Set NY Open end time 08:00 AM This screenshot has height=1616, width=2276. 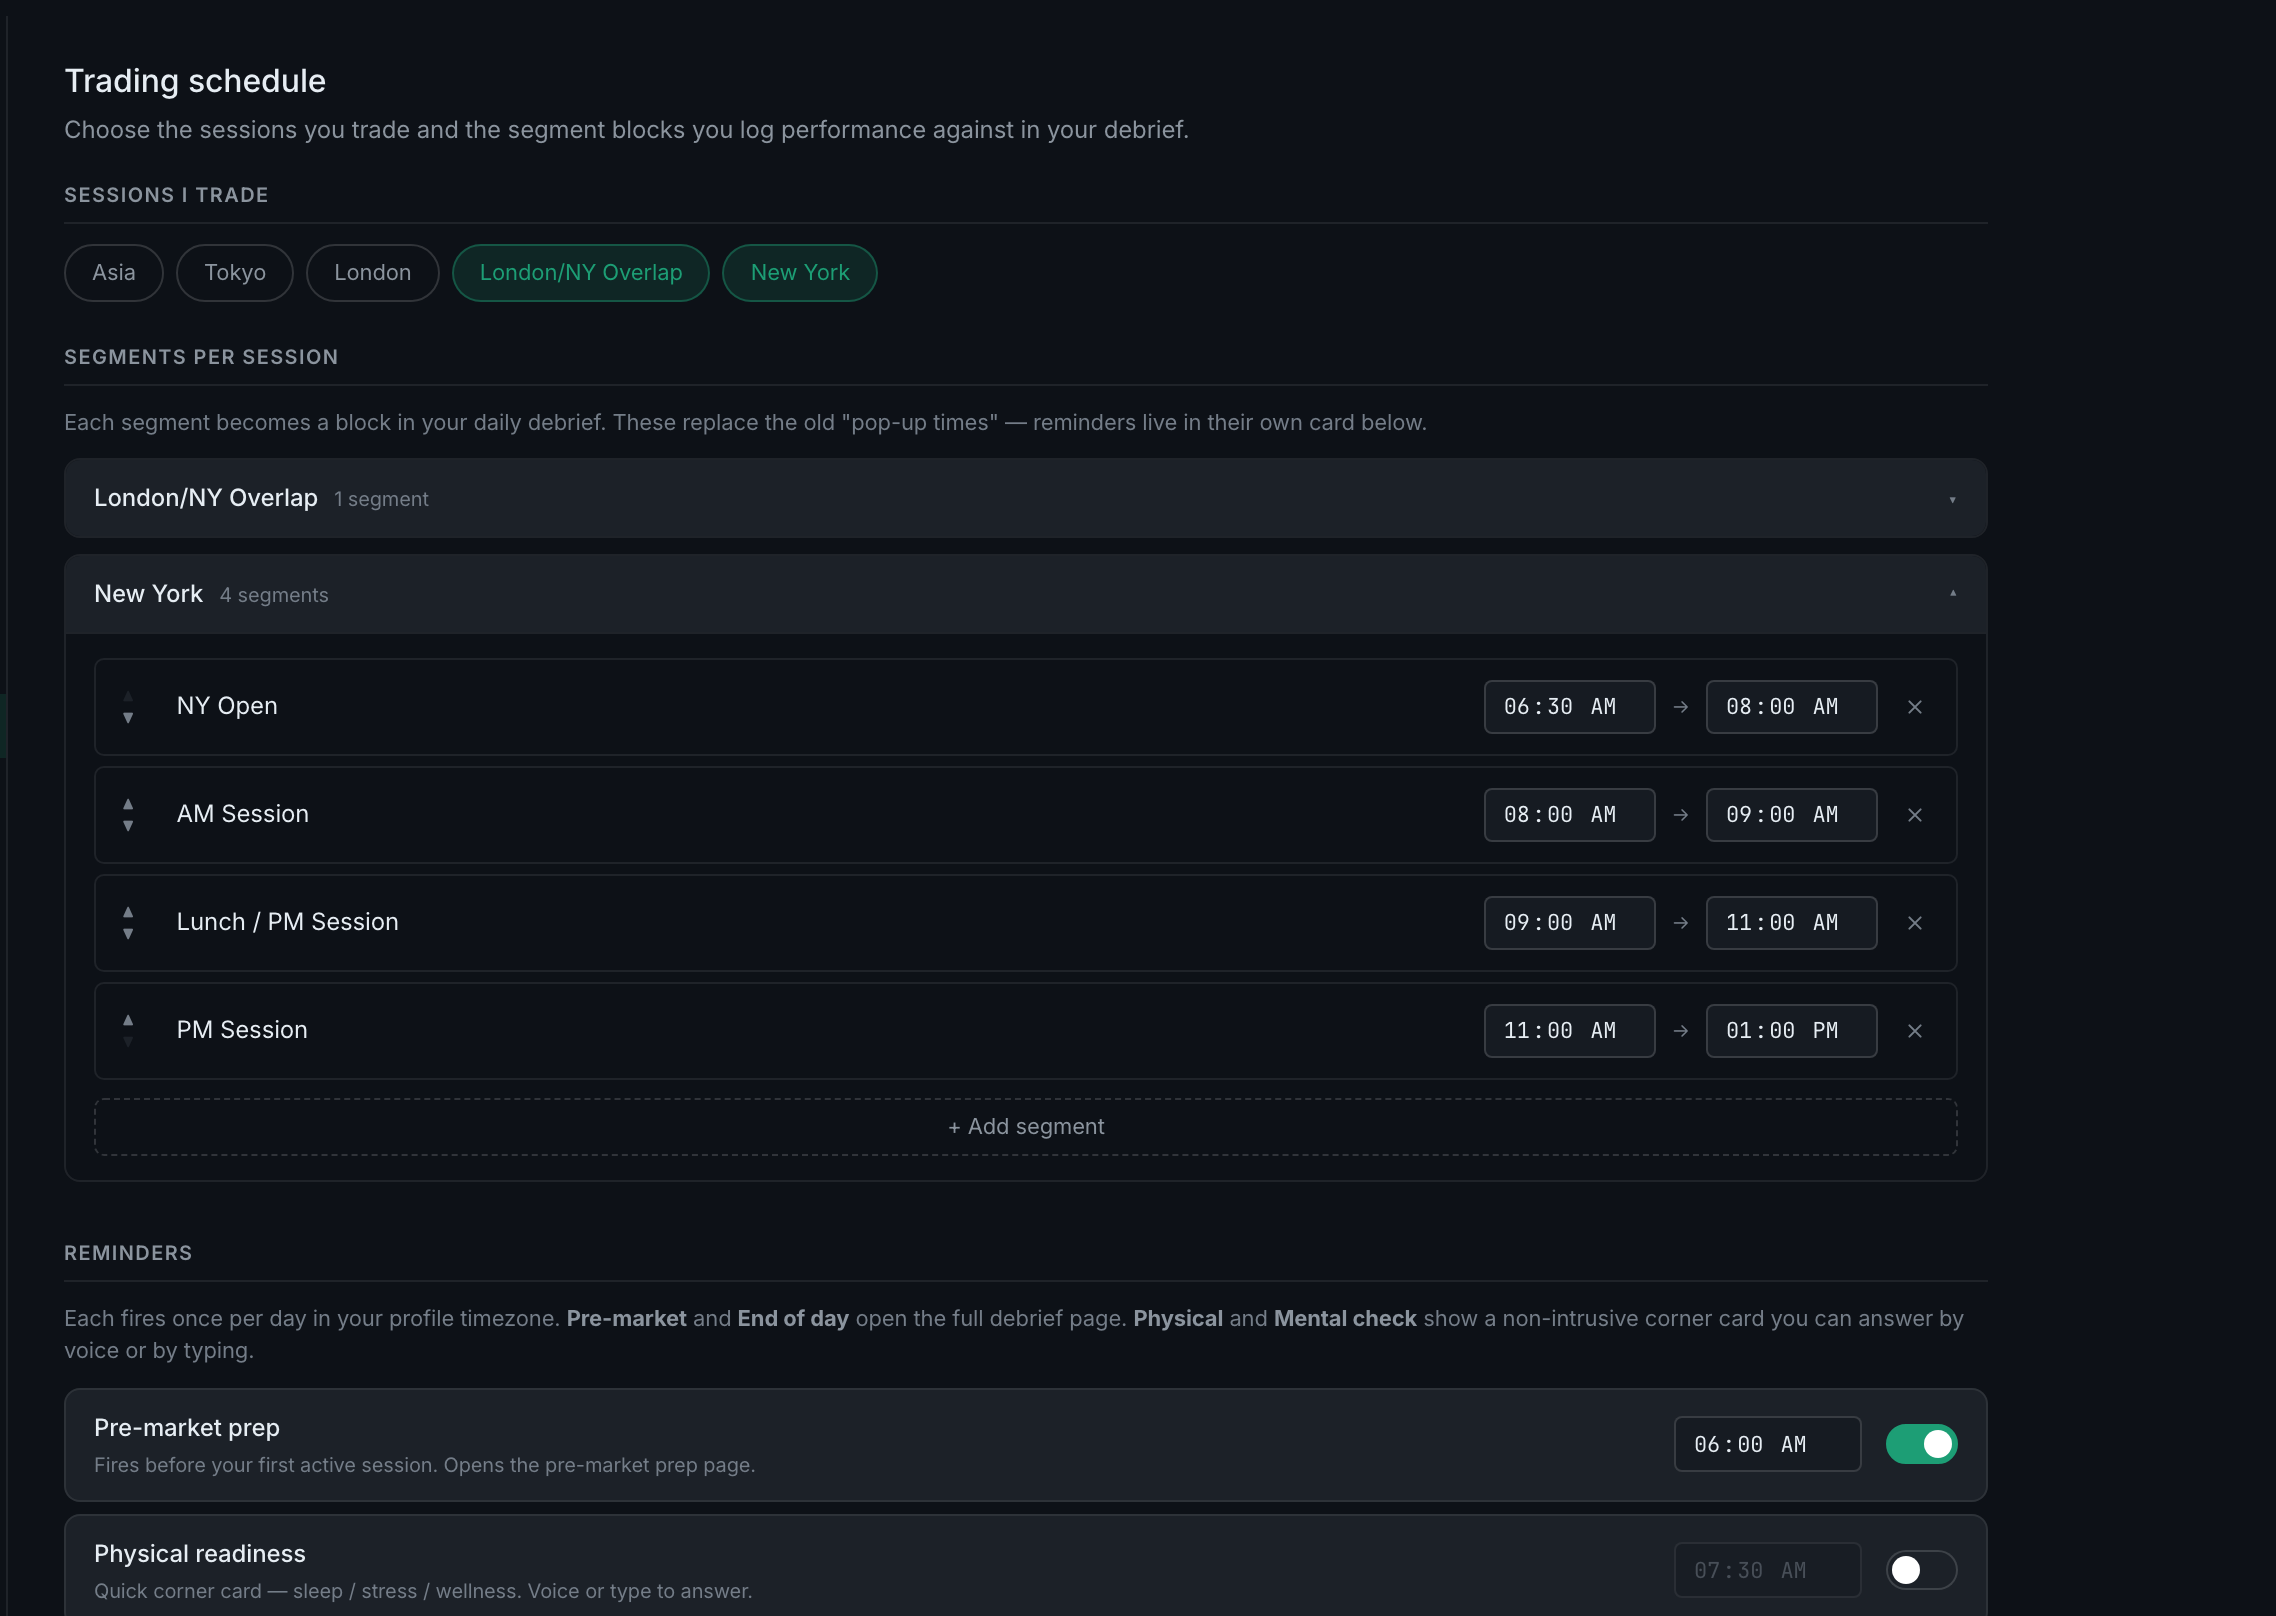(1791, 707)
